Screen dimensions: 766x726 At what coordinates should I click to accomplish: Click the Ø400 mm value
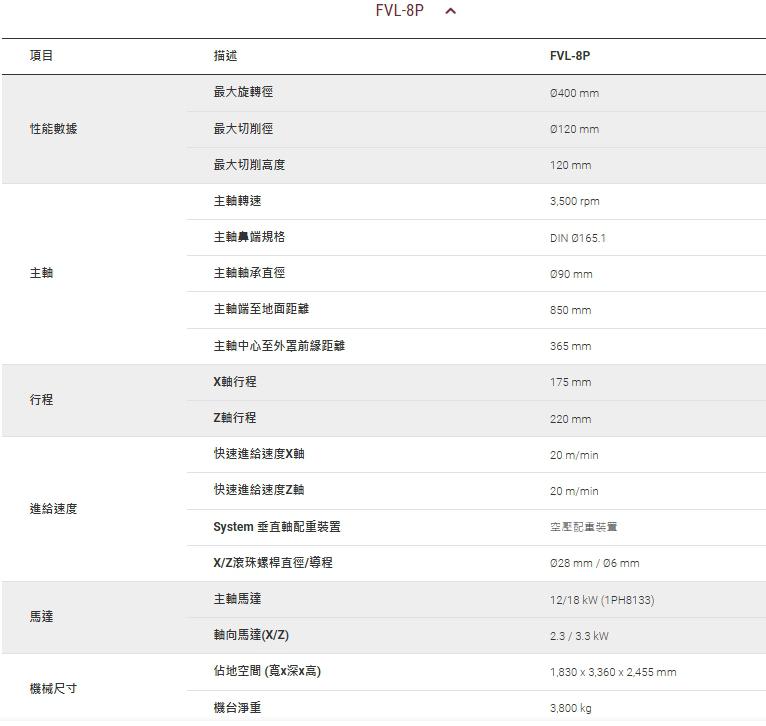574,93
